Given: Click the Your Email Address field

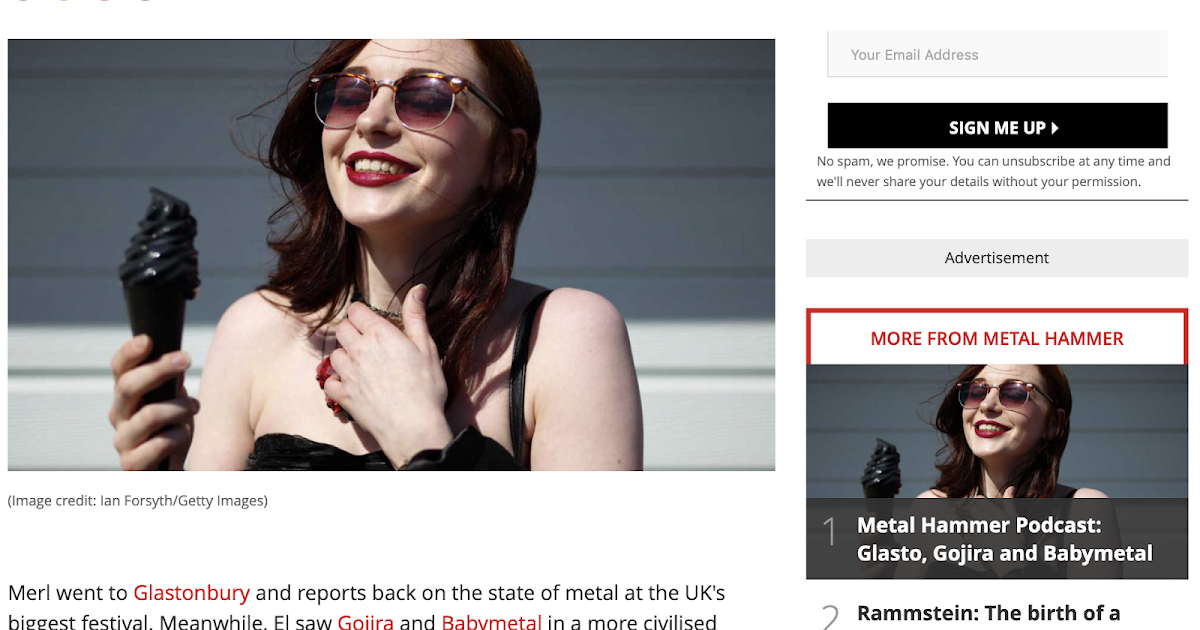Looking at the screenshot, I should tap(997, 54).
